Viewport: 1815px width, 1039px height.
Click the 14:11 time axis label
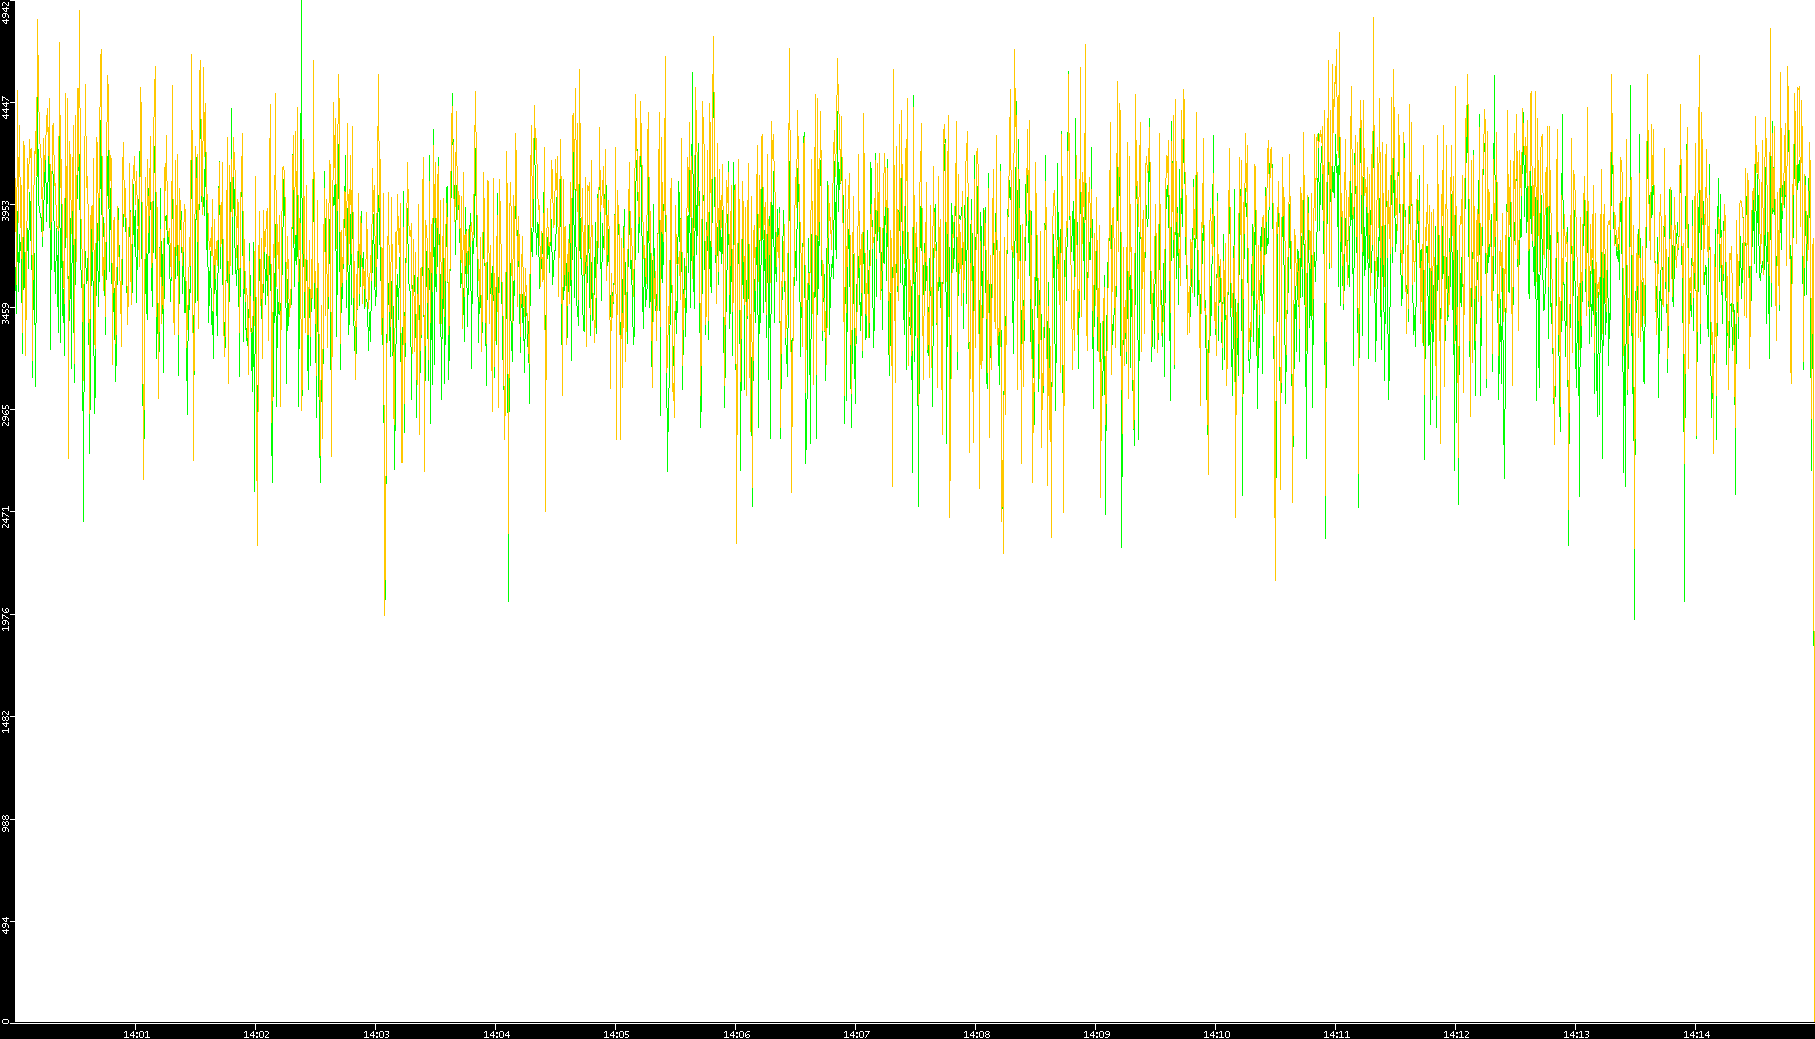pos(1336,1034)
